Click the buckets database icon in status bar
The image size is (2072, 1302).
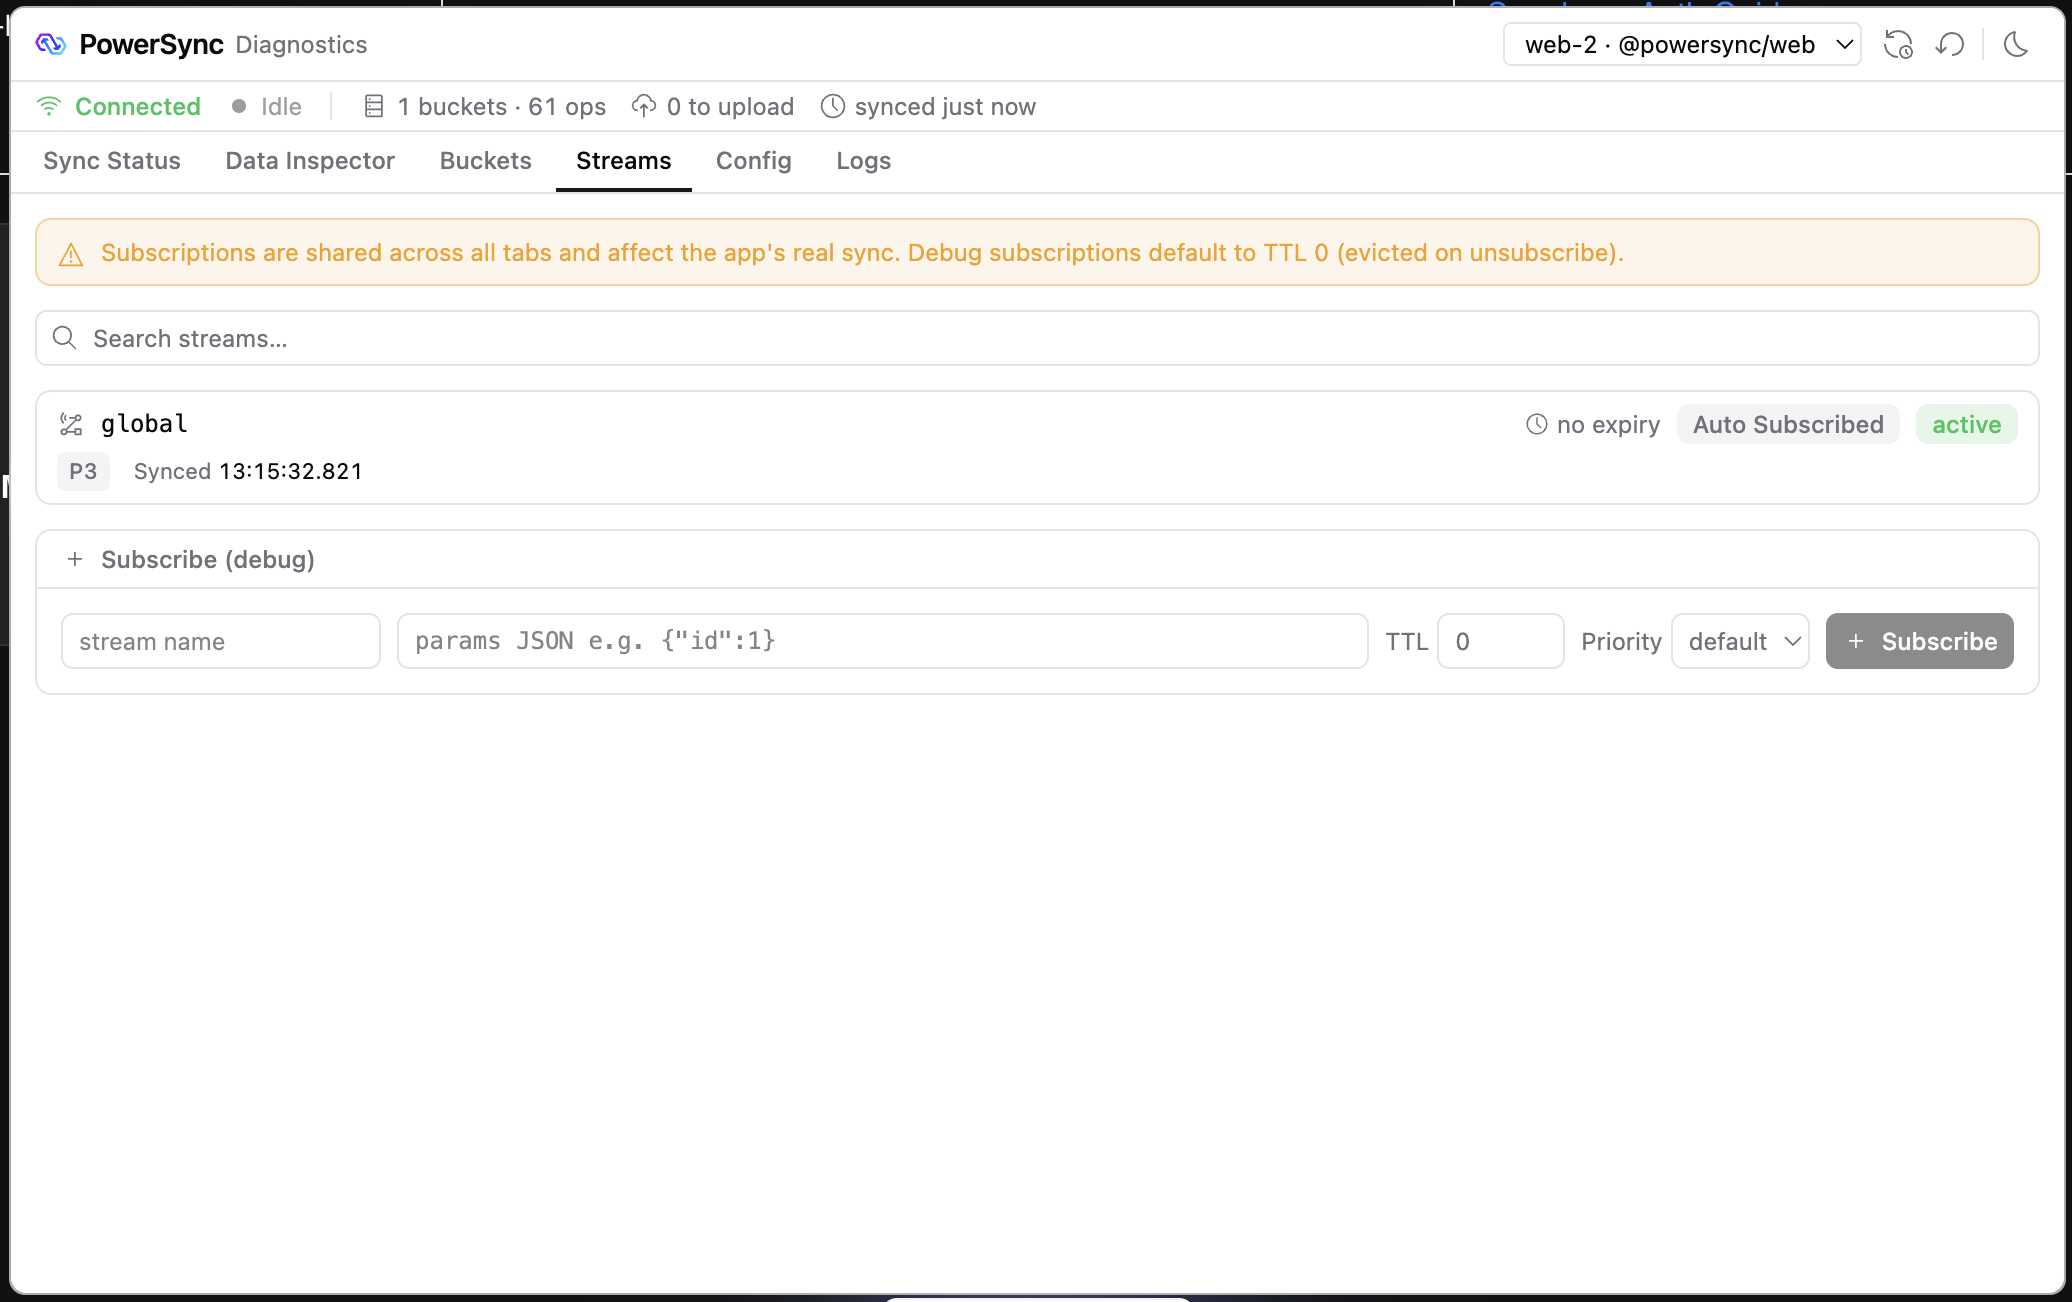click(374, 106)
